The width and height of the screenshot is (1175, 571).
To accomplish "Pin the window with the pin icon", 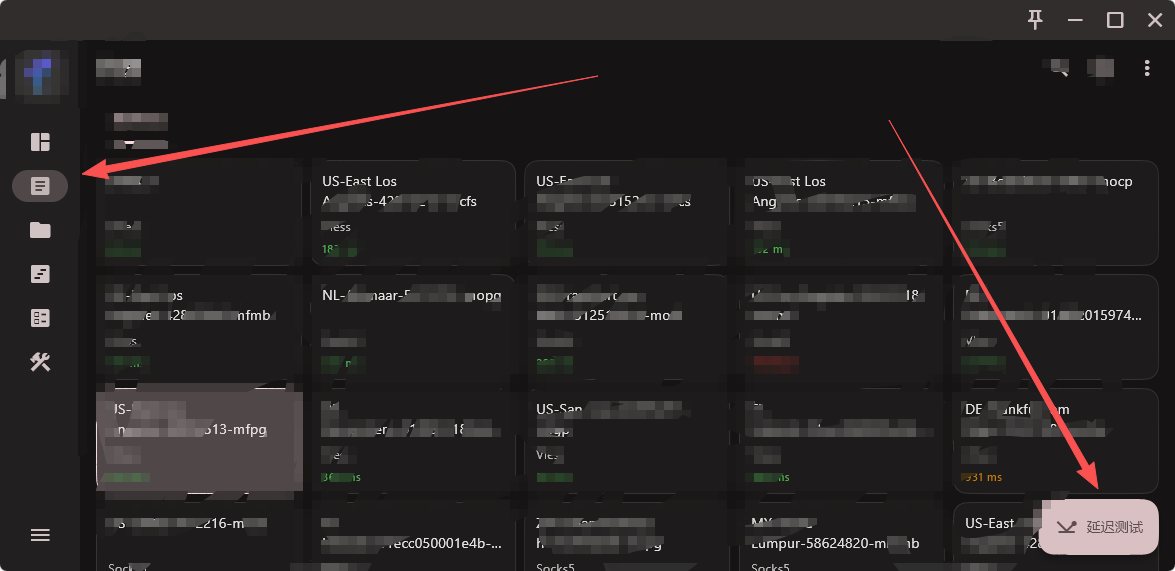I will pyautogui.click(x=1035, y=20).
